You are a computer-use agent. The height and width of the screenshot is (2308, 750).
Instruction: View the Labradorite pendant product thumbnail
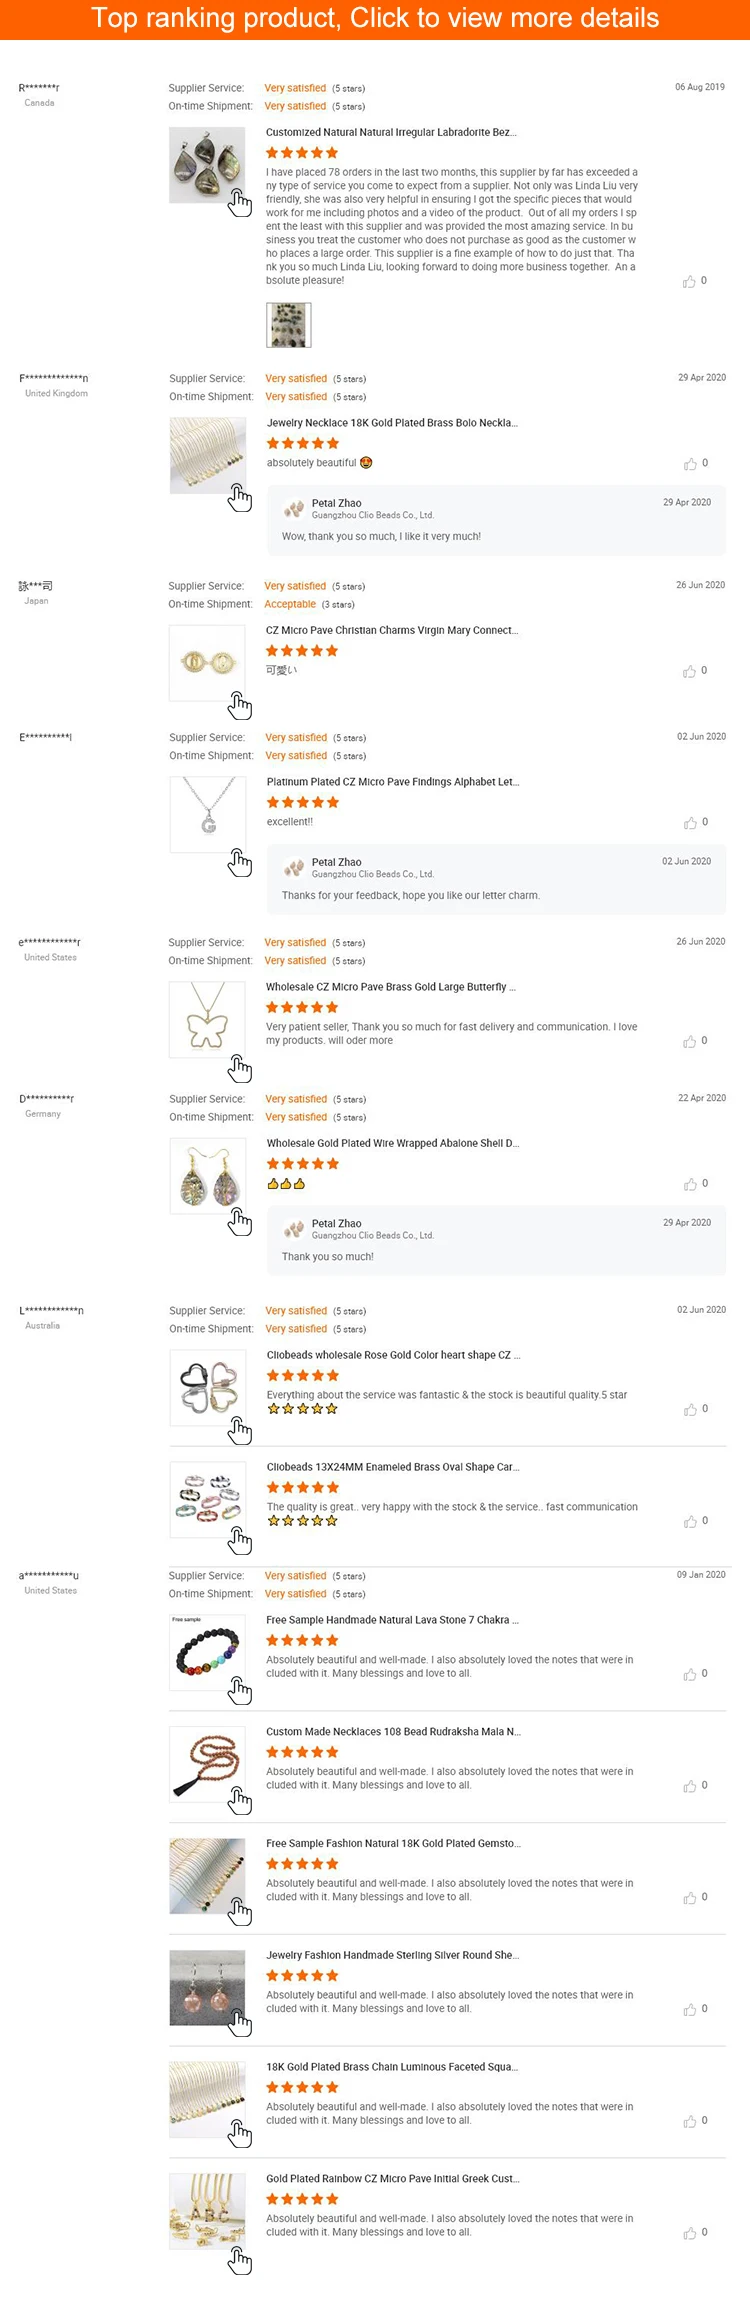pyautogui.click(x=207, y=166)
